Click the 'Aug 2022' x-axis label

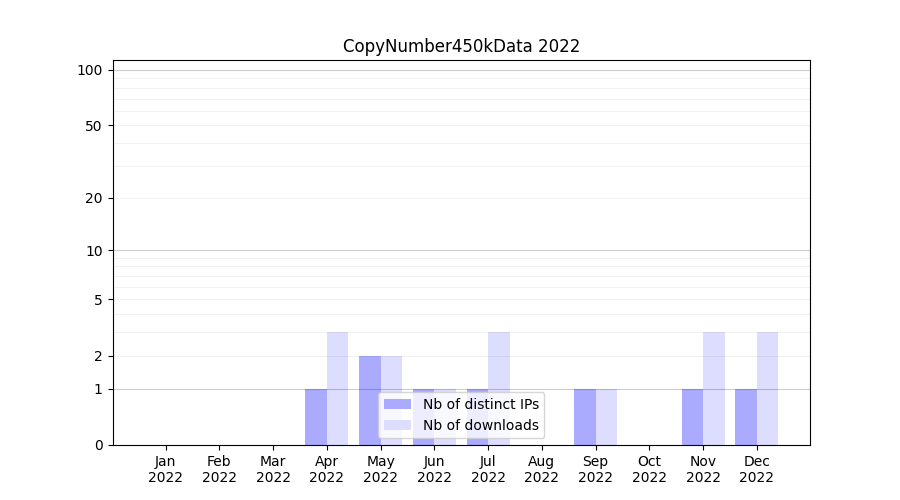point(541,469)
